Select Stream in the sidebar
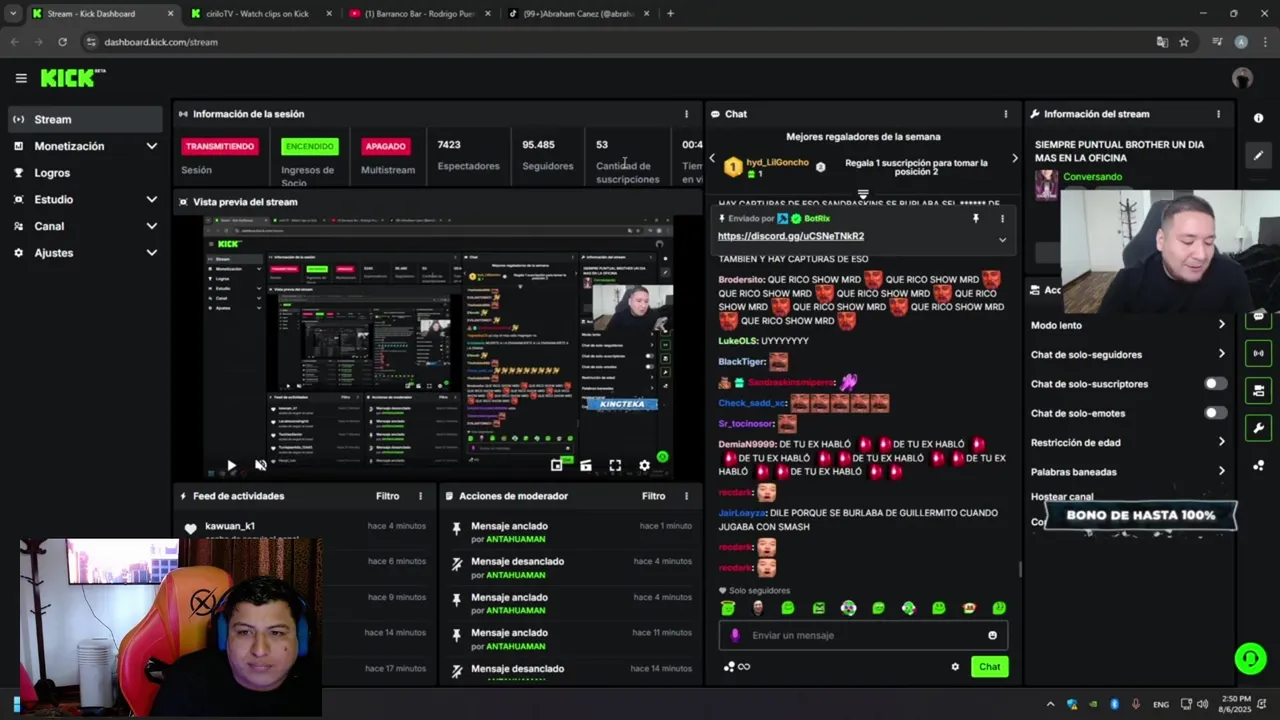The height and width of the screenshot is (720, 1280). coord(85,119)
